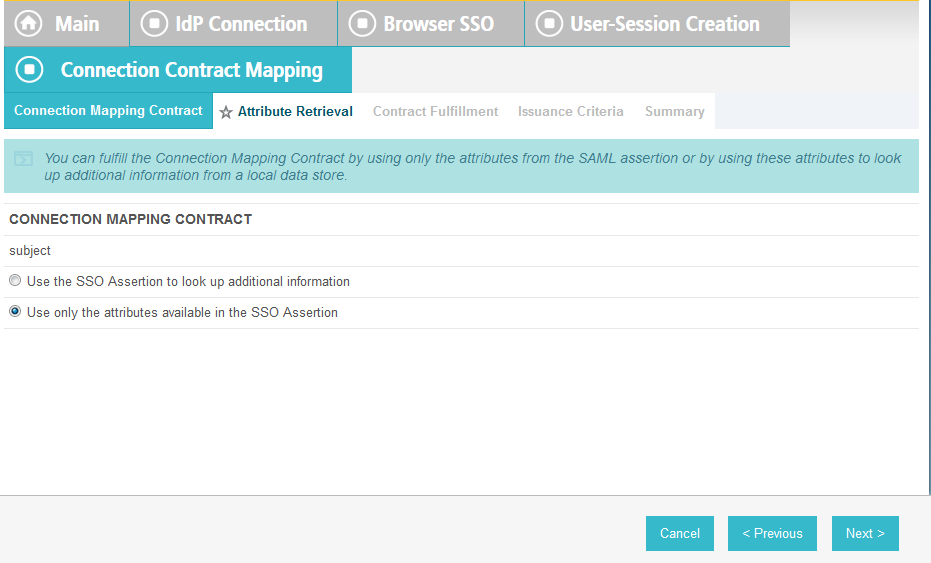
Task: Open the Connection Mapping Contract sub-tab
Action: point(108,110)
